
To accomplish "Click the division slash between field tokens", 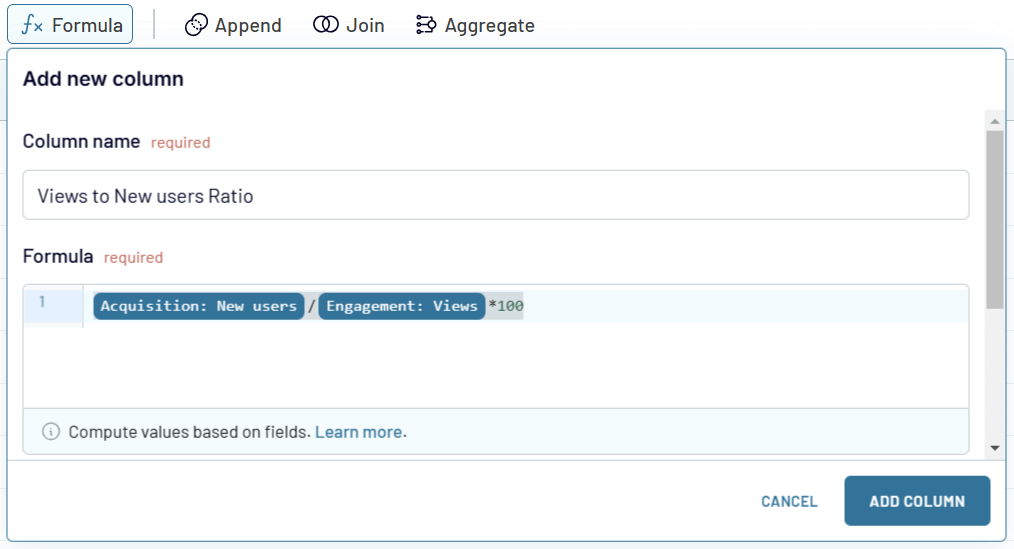I will [311, 306].
